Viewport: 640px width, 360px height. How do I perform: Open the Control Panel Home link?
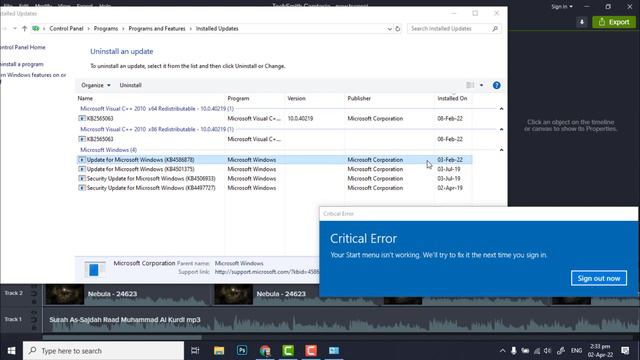(x=23, y=47)
